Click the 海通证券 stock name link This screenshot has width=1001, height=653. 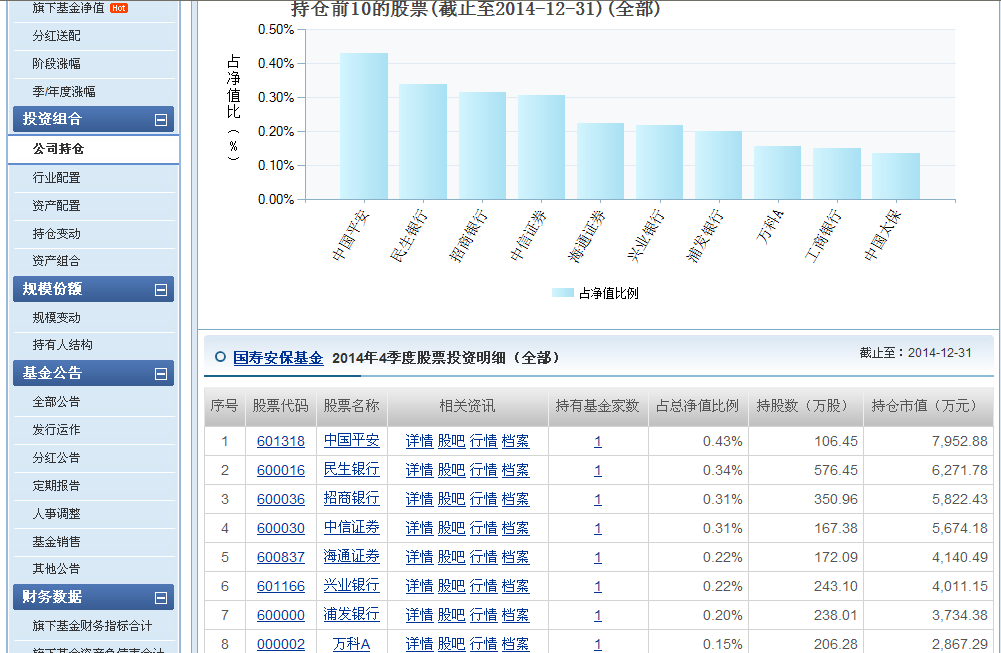pyautogui.click(x=352, y=557)
